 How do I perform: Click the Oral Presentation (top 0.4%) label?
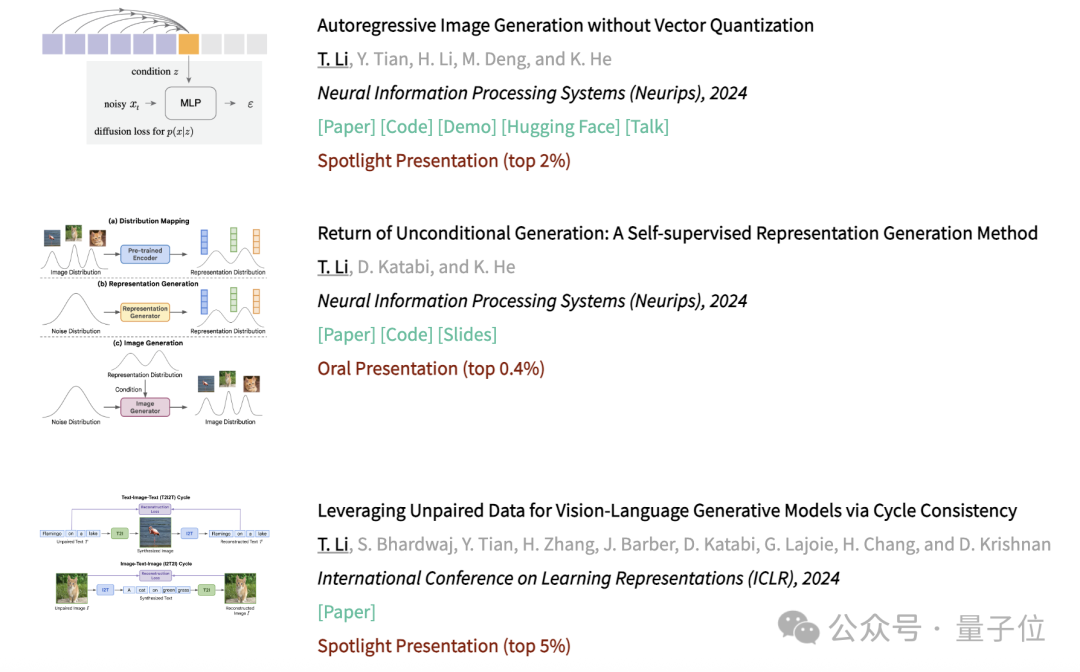[x=431, y=369]
